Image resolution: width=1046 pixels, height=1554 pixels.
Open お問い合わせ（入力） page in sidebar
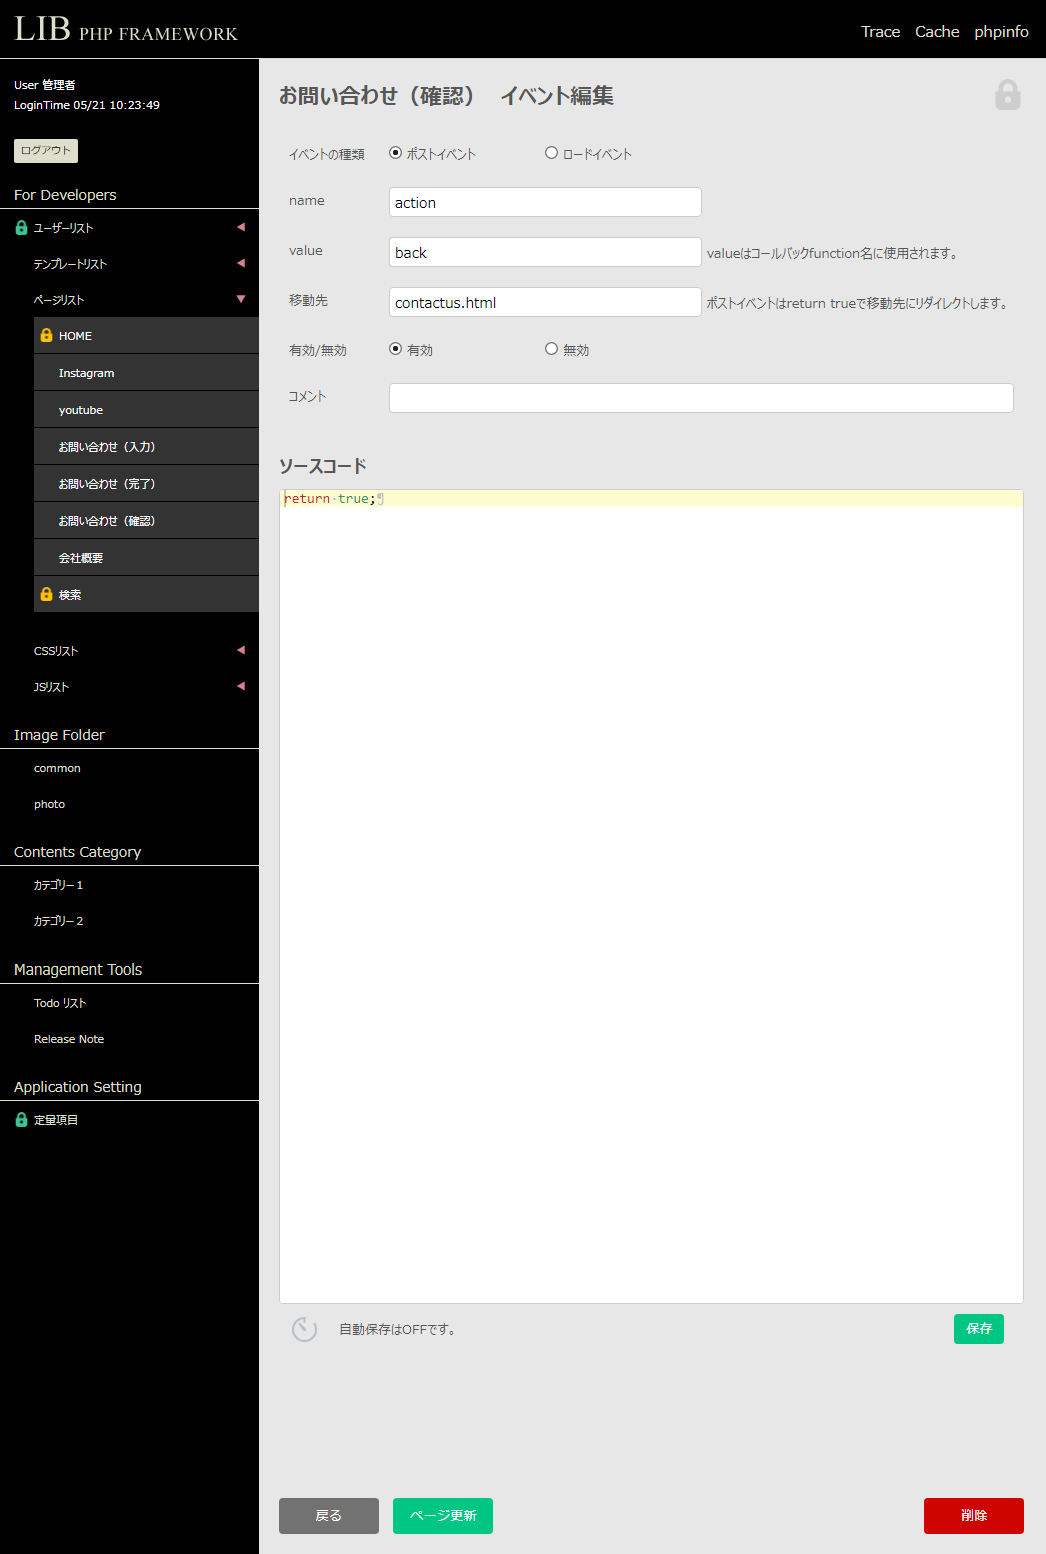click(x=107, y=447)
